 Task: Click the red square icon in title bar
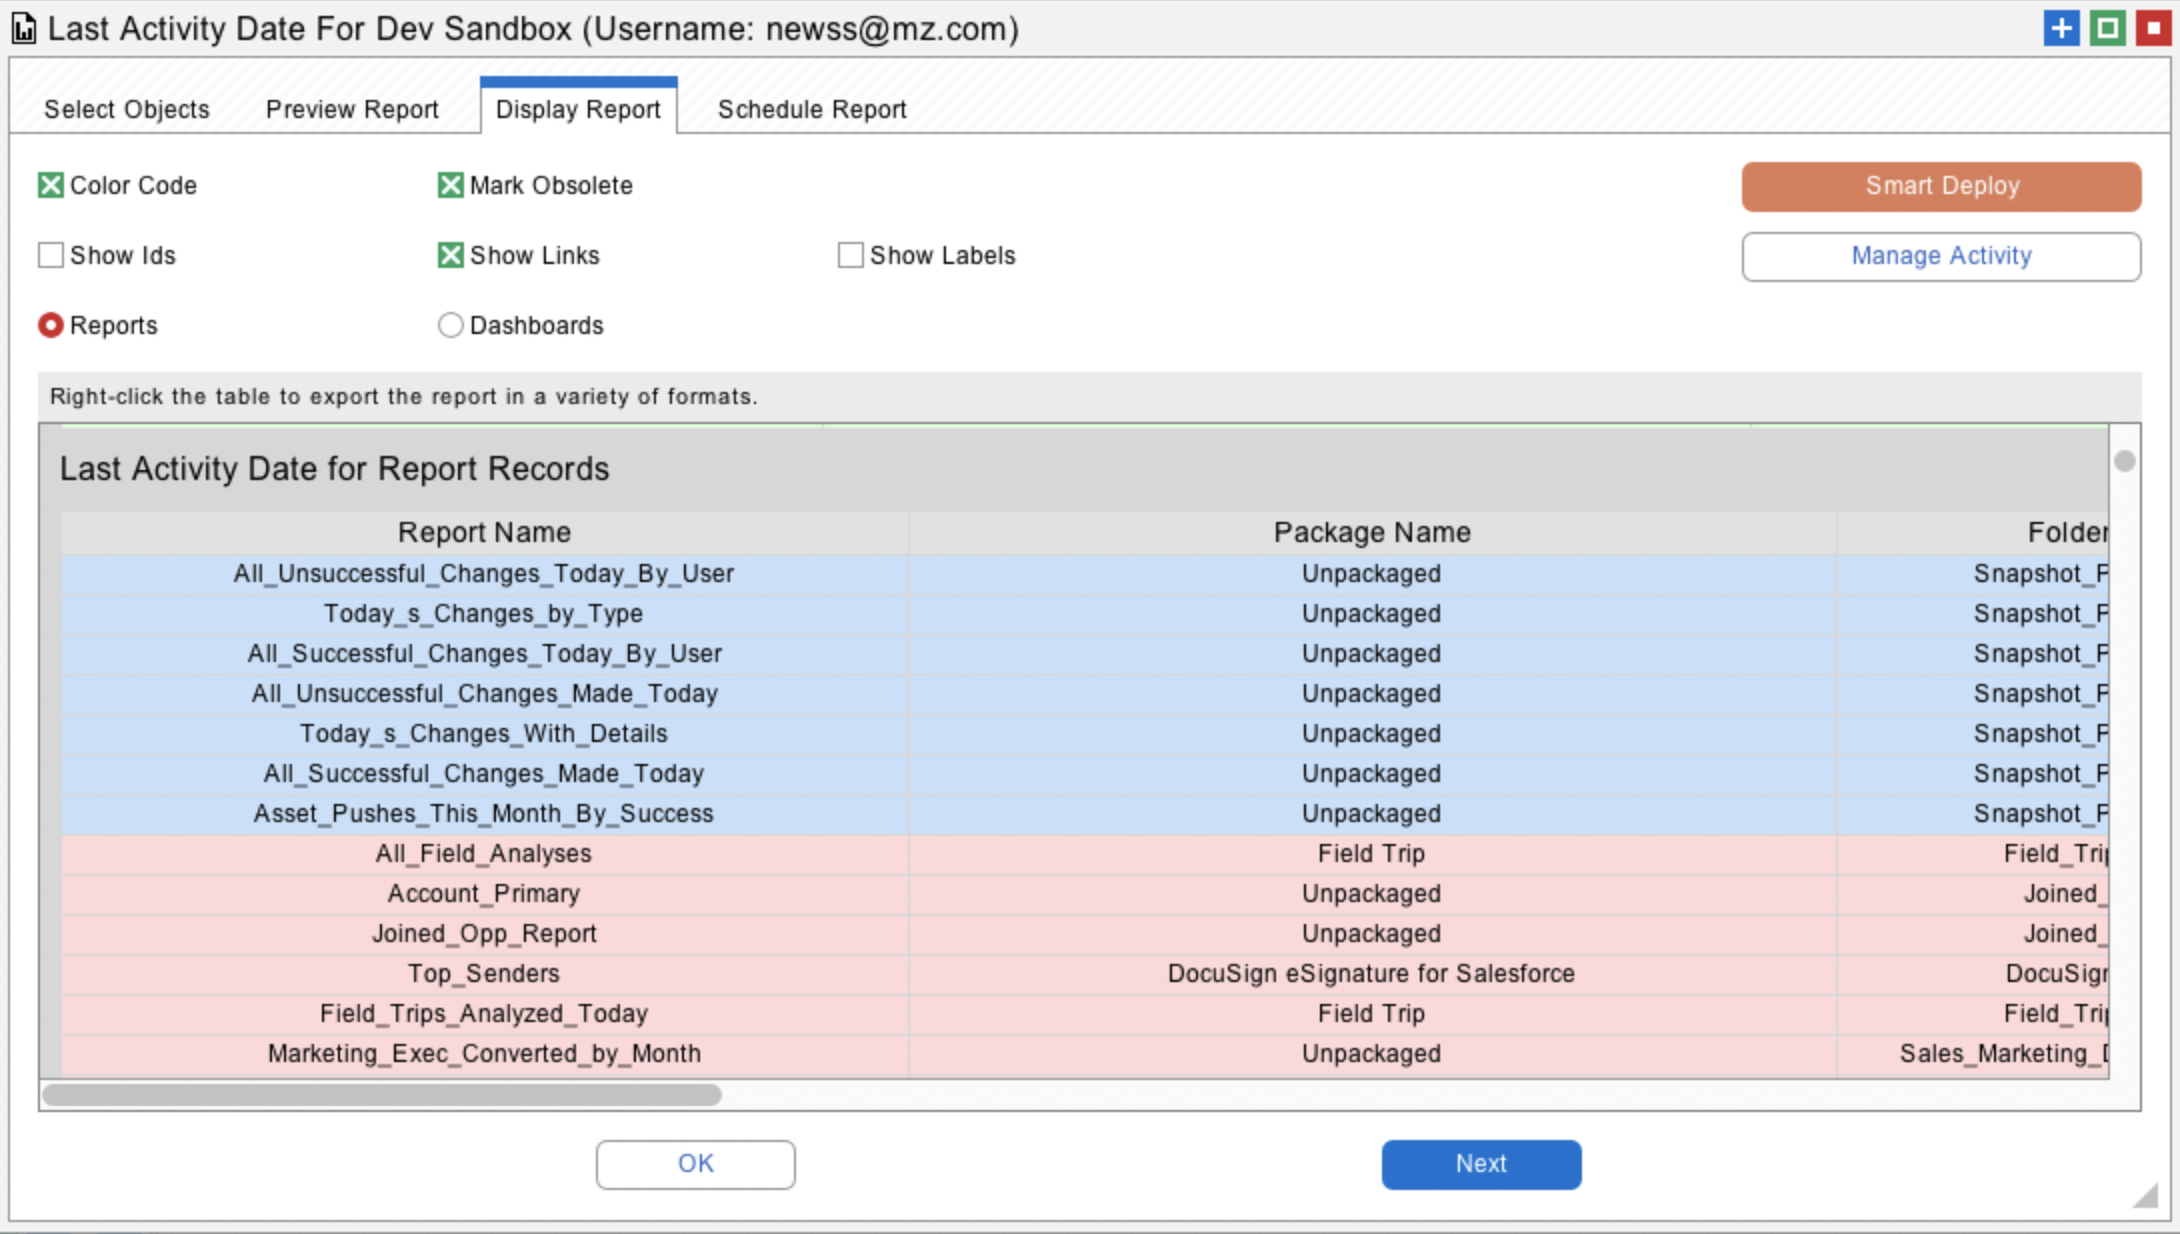click(2153, 28)
